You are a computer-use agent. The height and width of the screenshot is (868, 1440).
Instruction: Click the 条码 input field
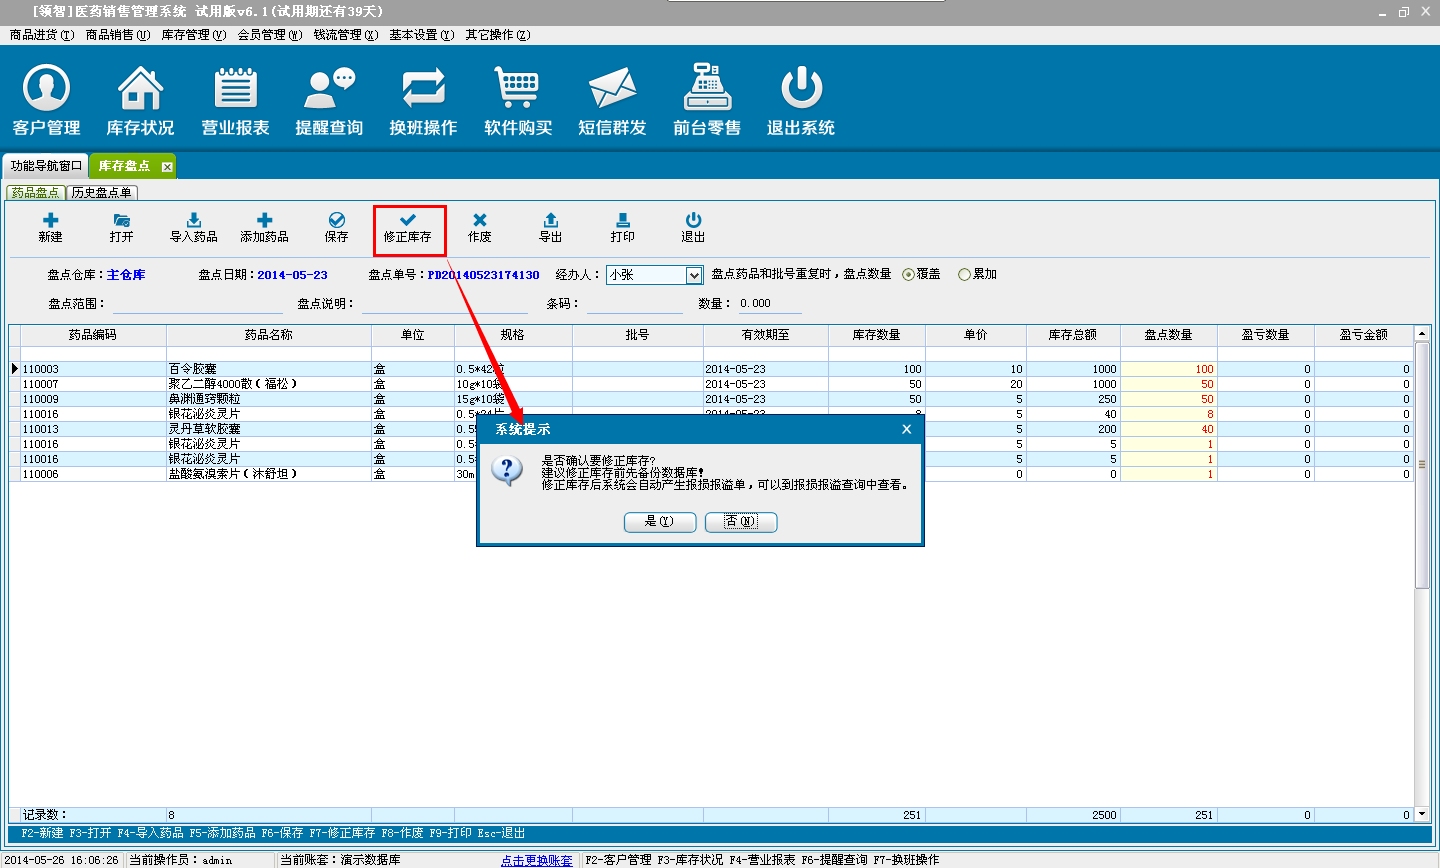tap(634, 304)
